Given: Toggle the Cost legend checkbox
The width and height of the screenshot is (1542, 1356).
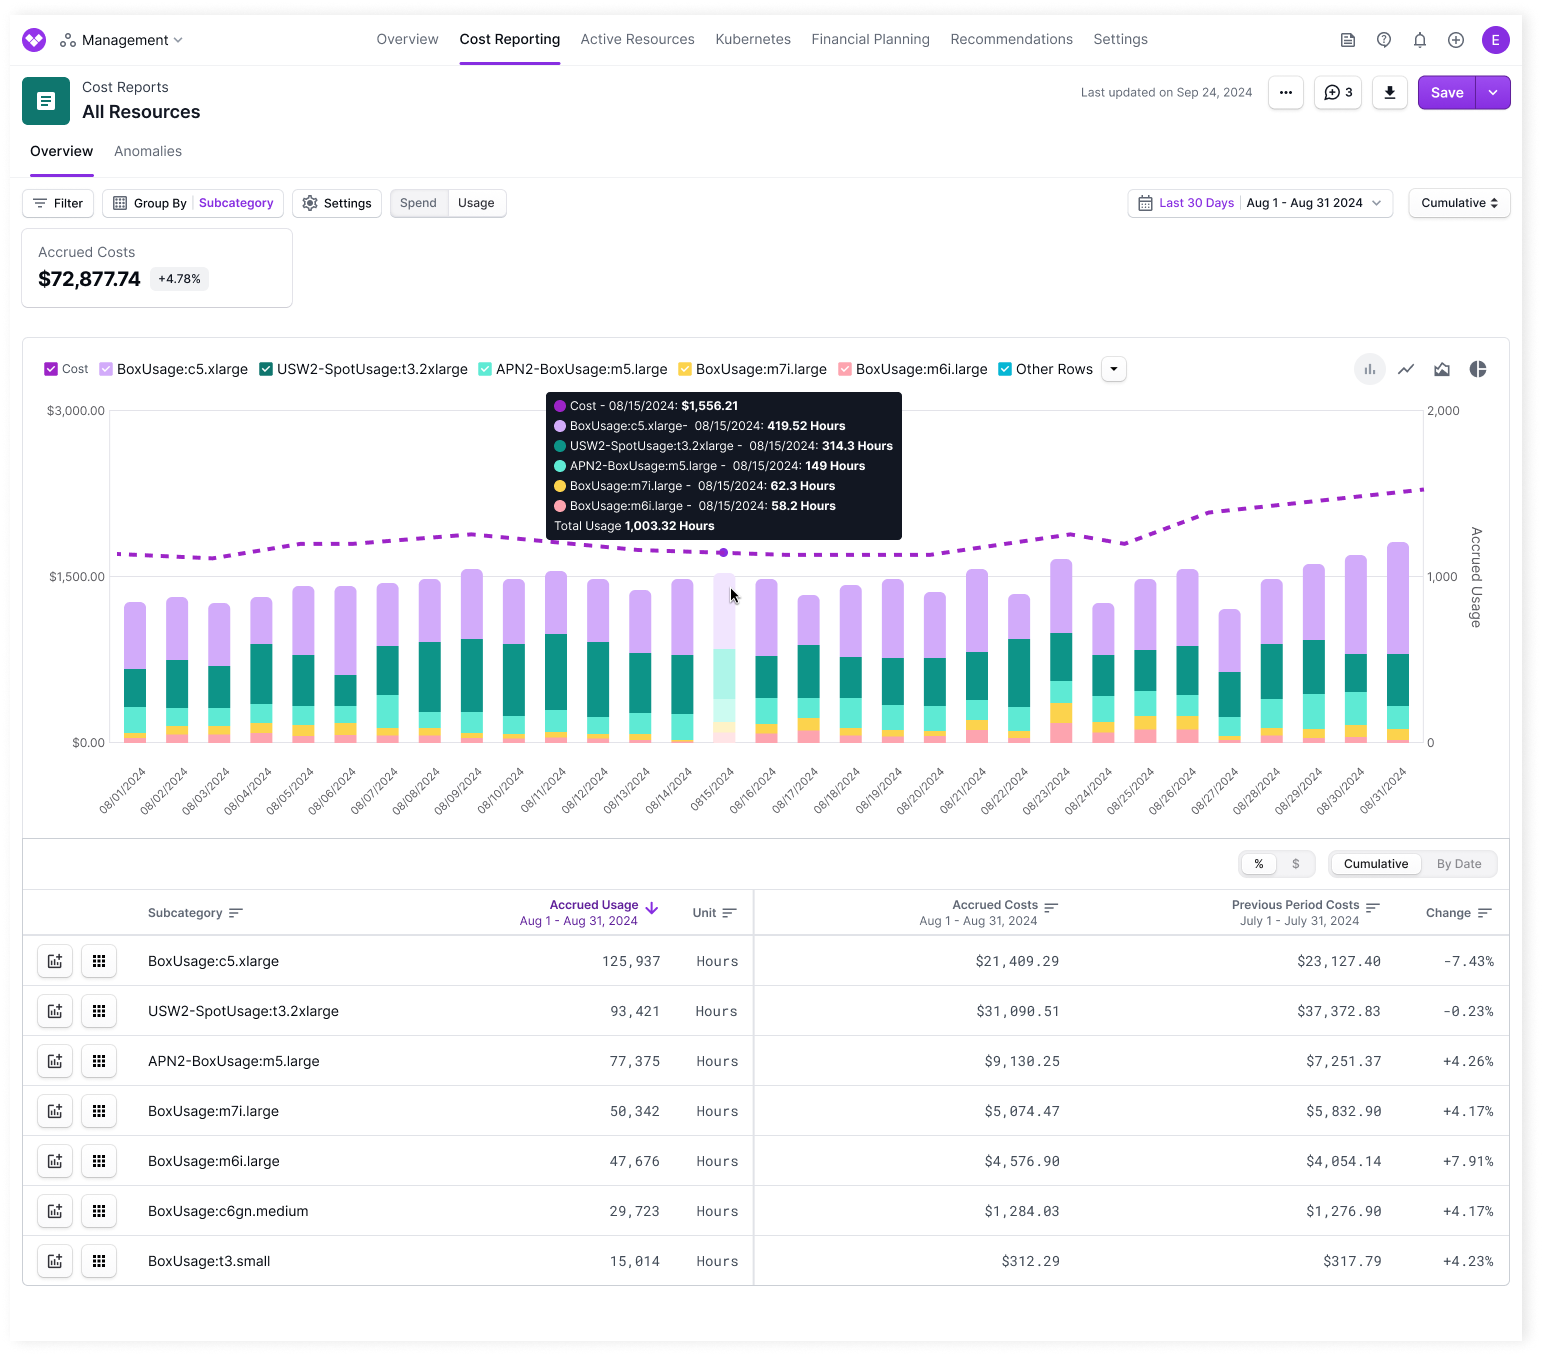Looking at the screenshot, I should [51, 369].
